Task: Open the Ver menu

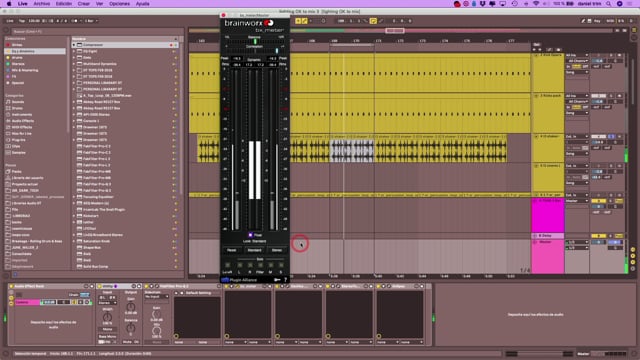Action: pyautogui.click(x=99, y=4)
